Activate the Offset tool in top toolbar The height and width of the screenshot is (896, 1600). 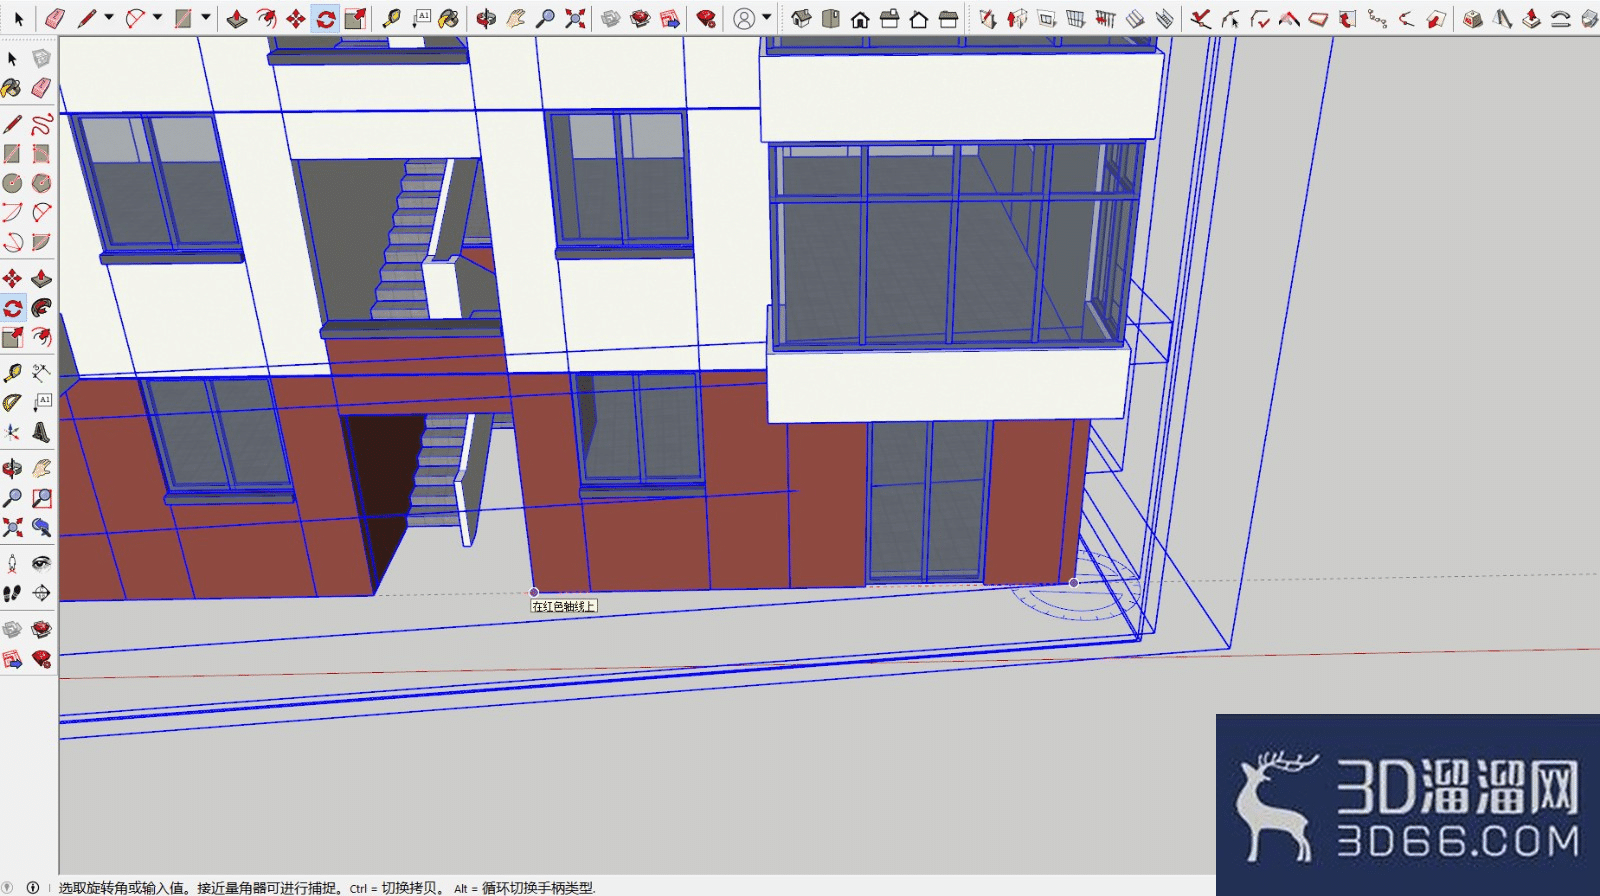coord(266,18)
